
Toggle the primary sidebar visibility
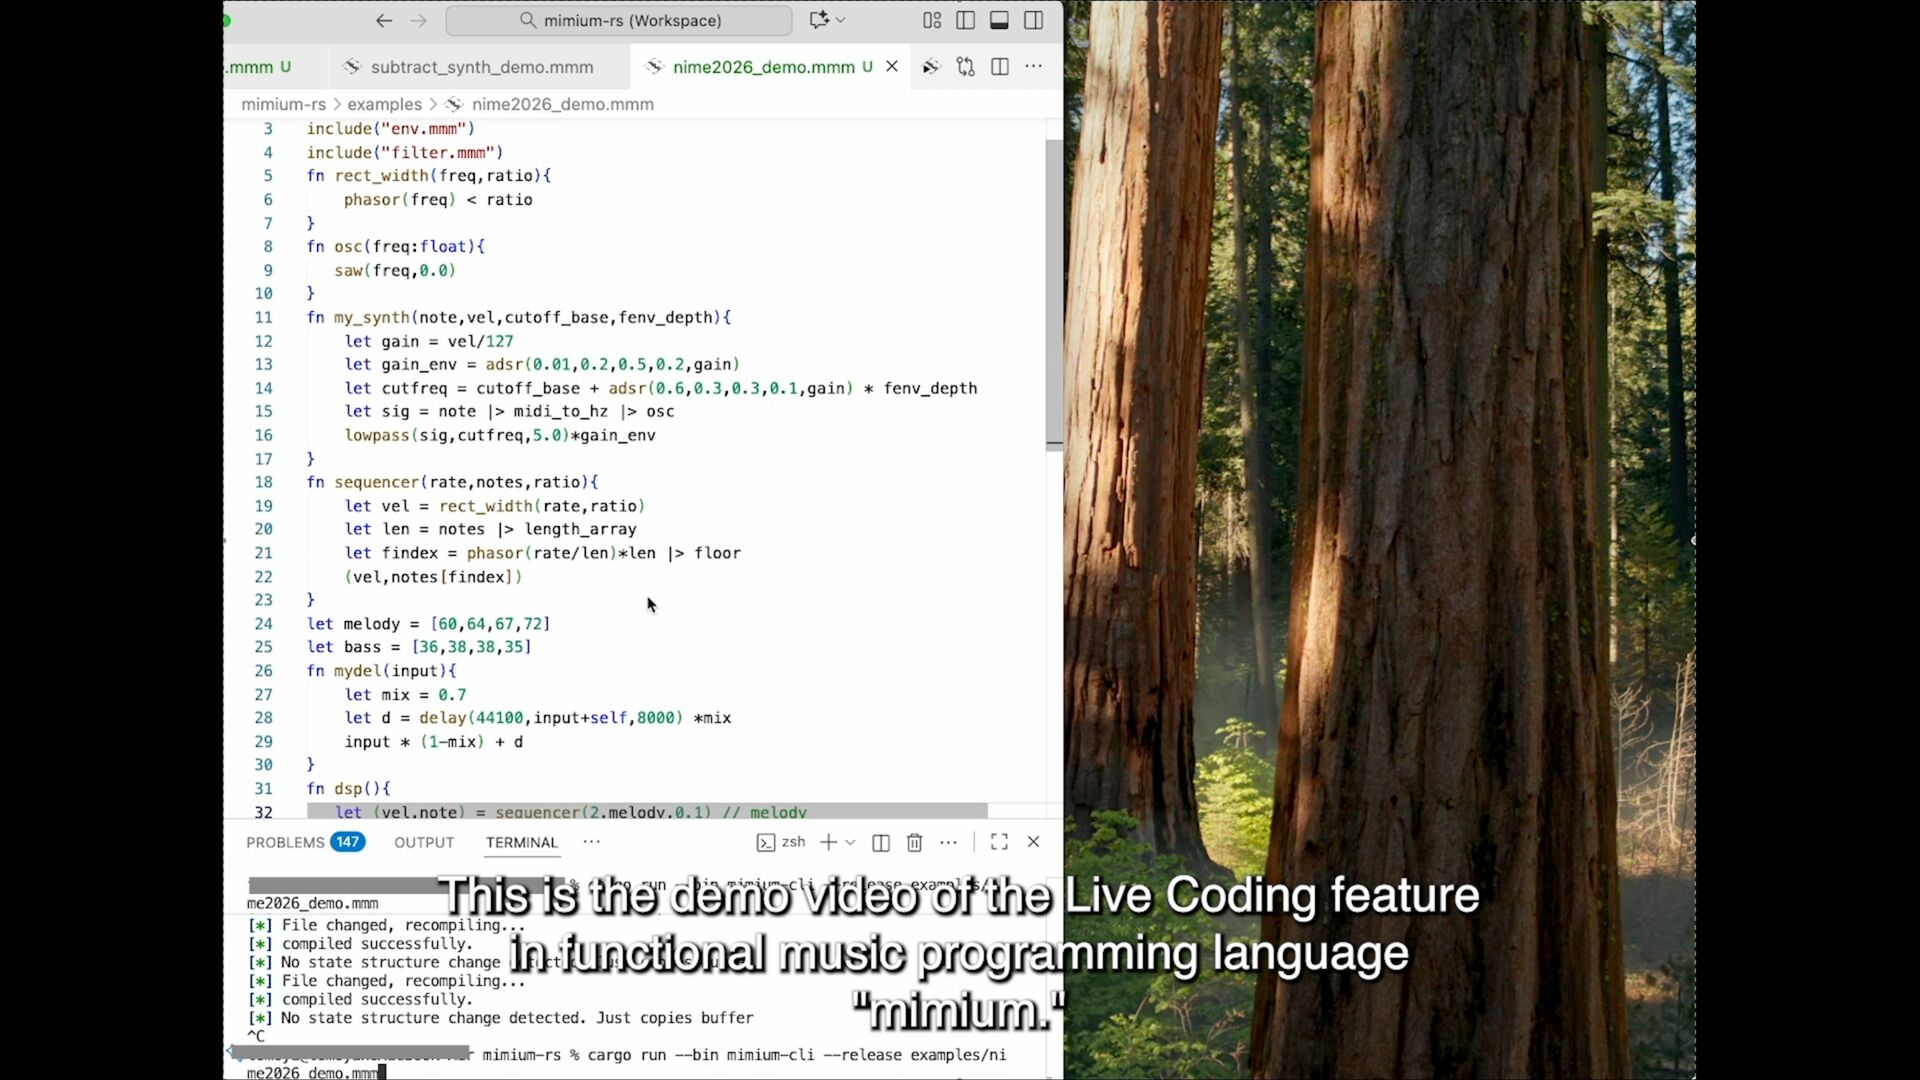pos(965,20)
